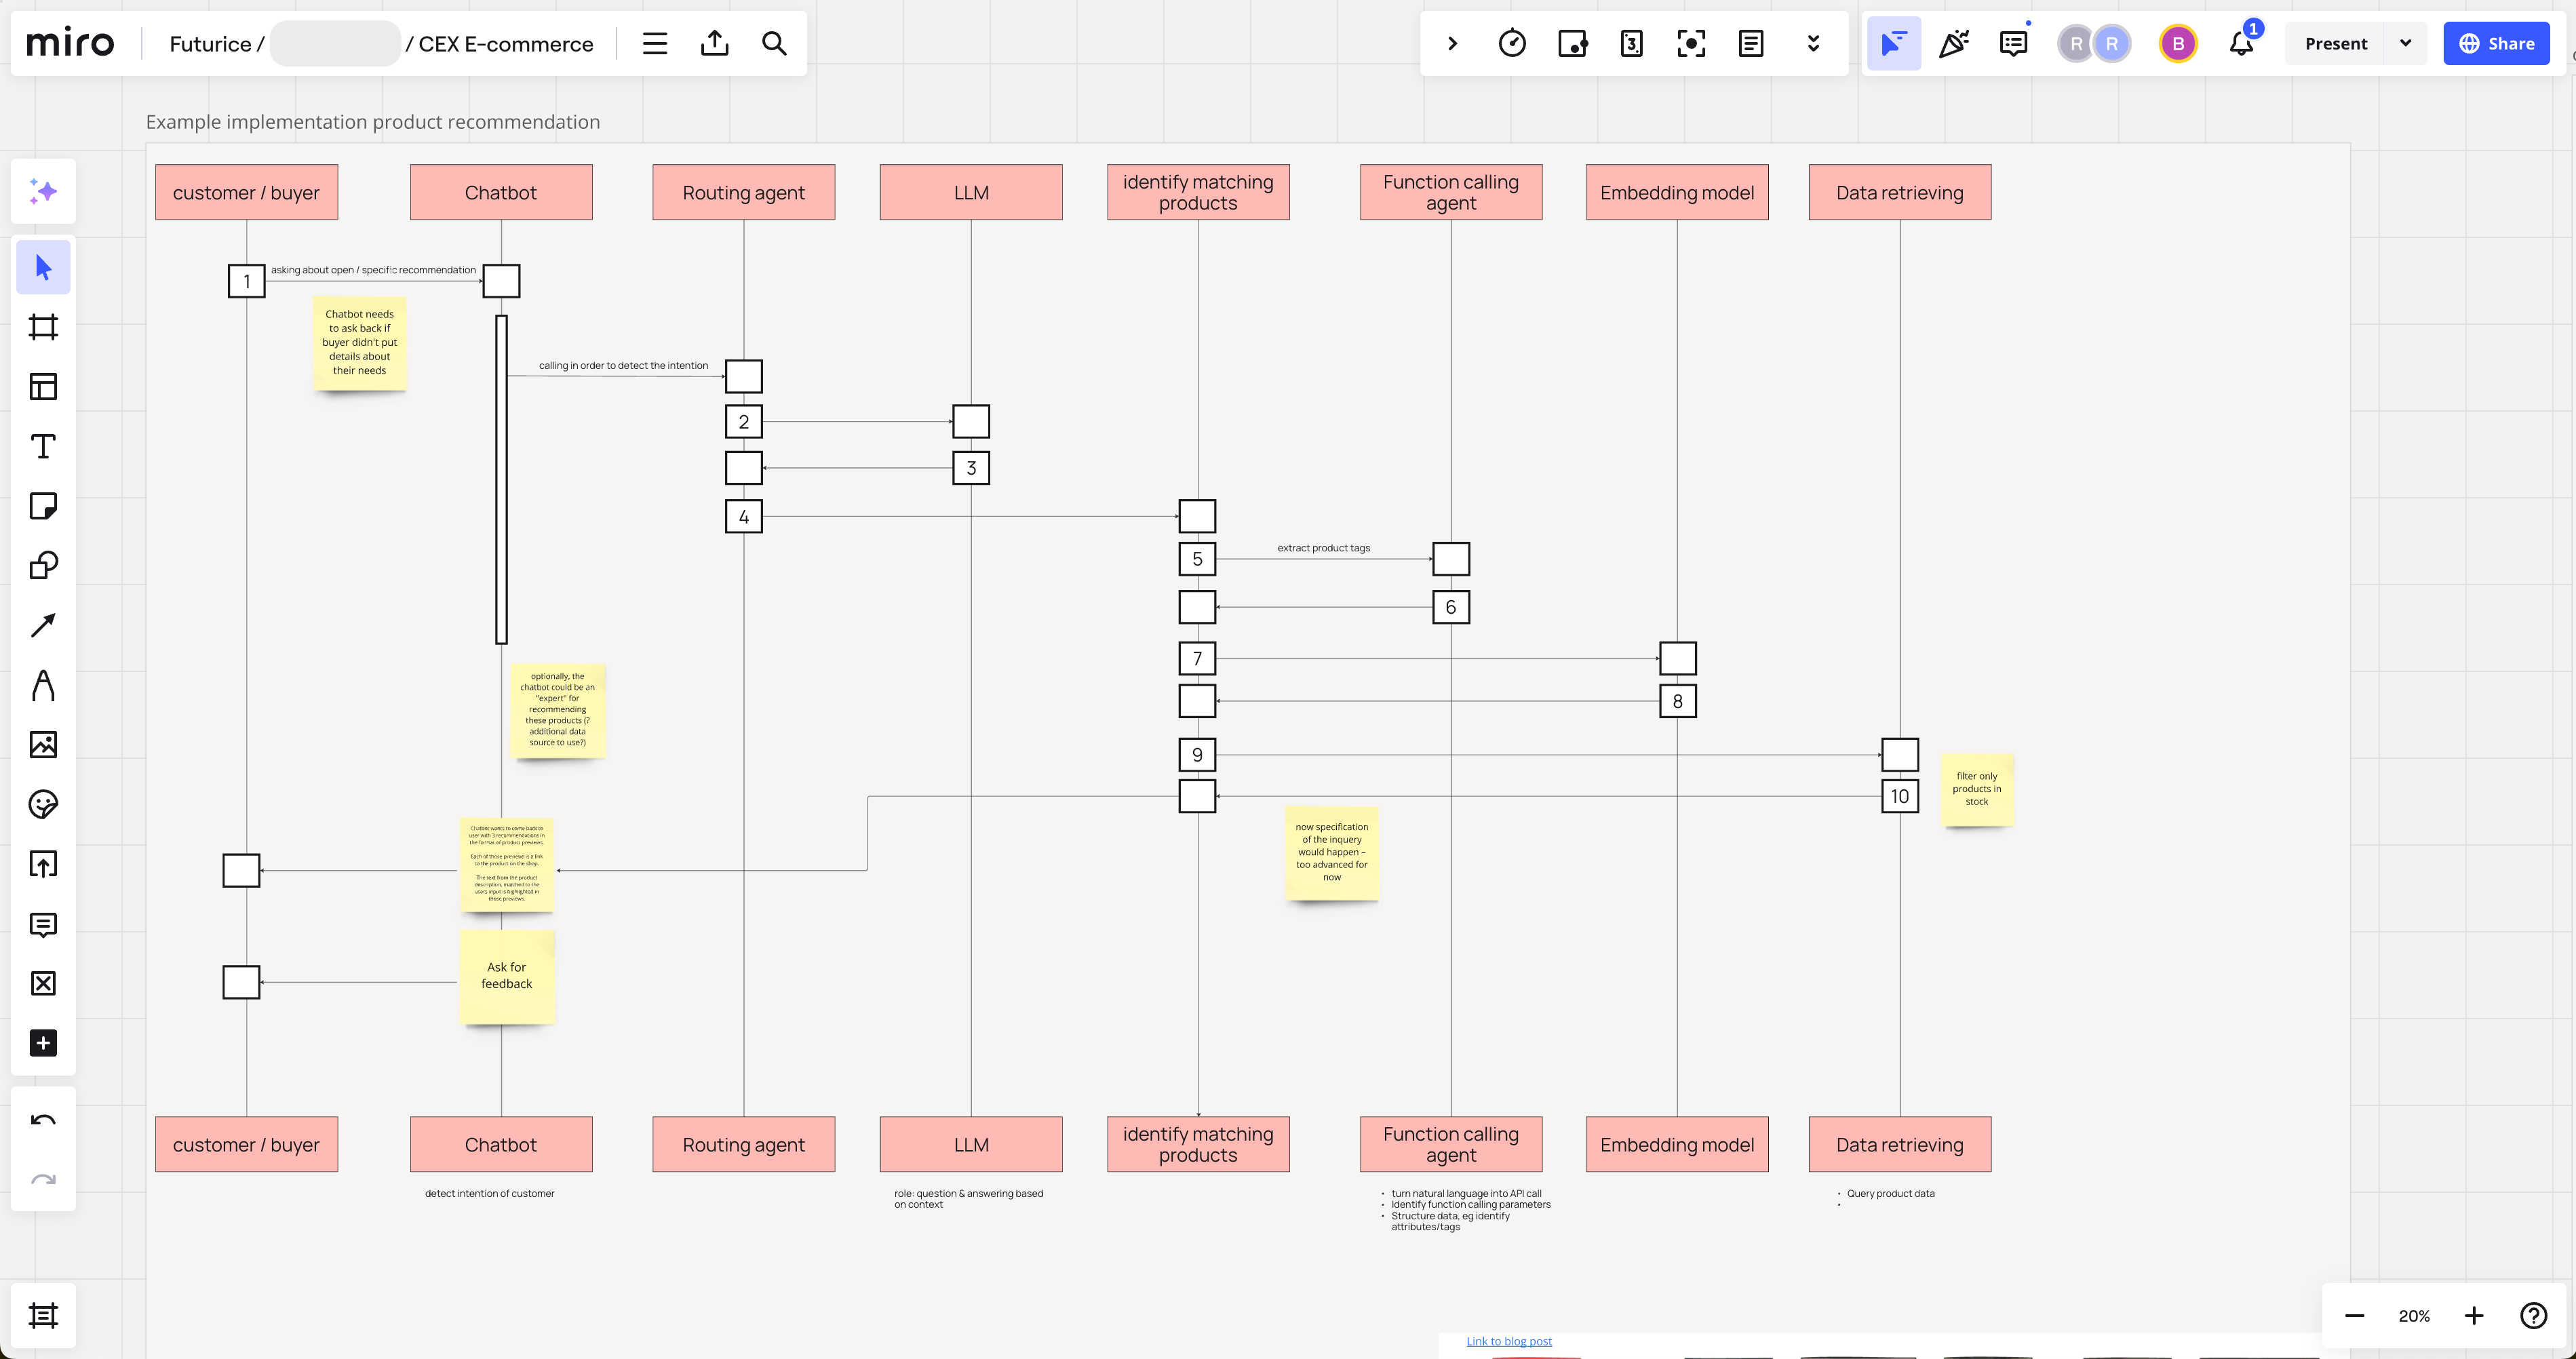
Task: Open the Link to blog post
Action: 1508,1341
